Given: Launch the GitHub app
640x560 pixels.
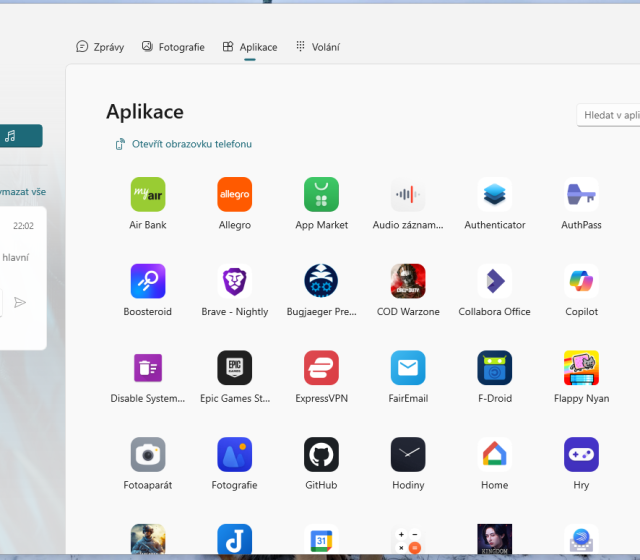Looking at the screenshot, I should point(321,455).
